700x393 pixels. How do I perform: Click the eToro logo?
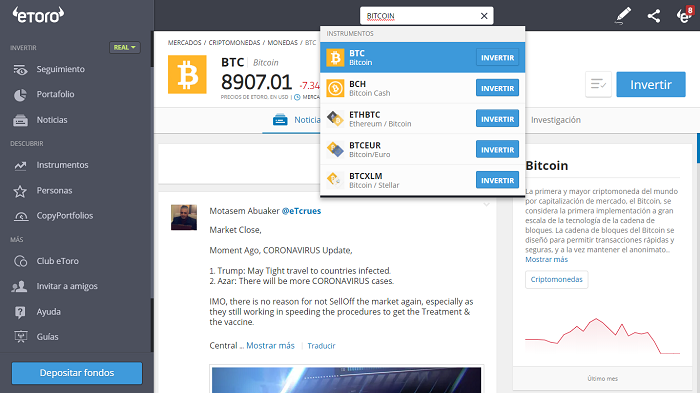pyautogui.click(x=38, y=15)
